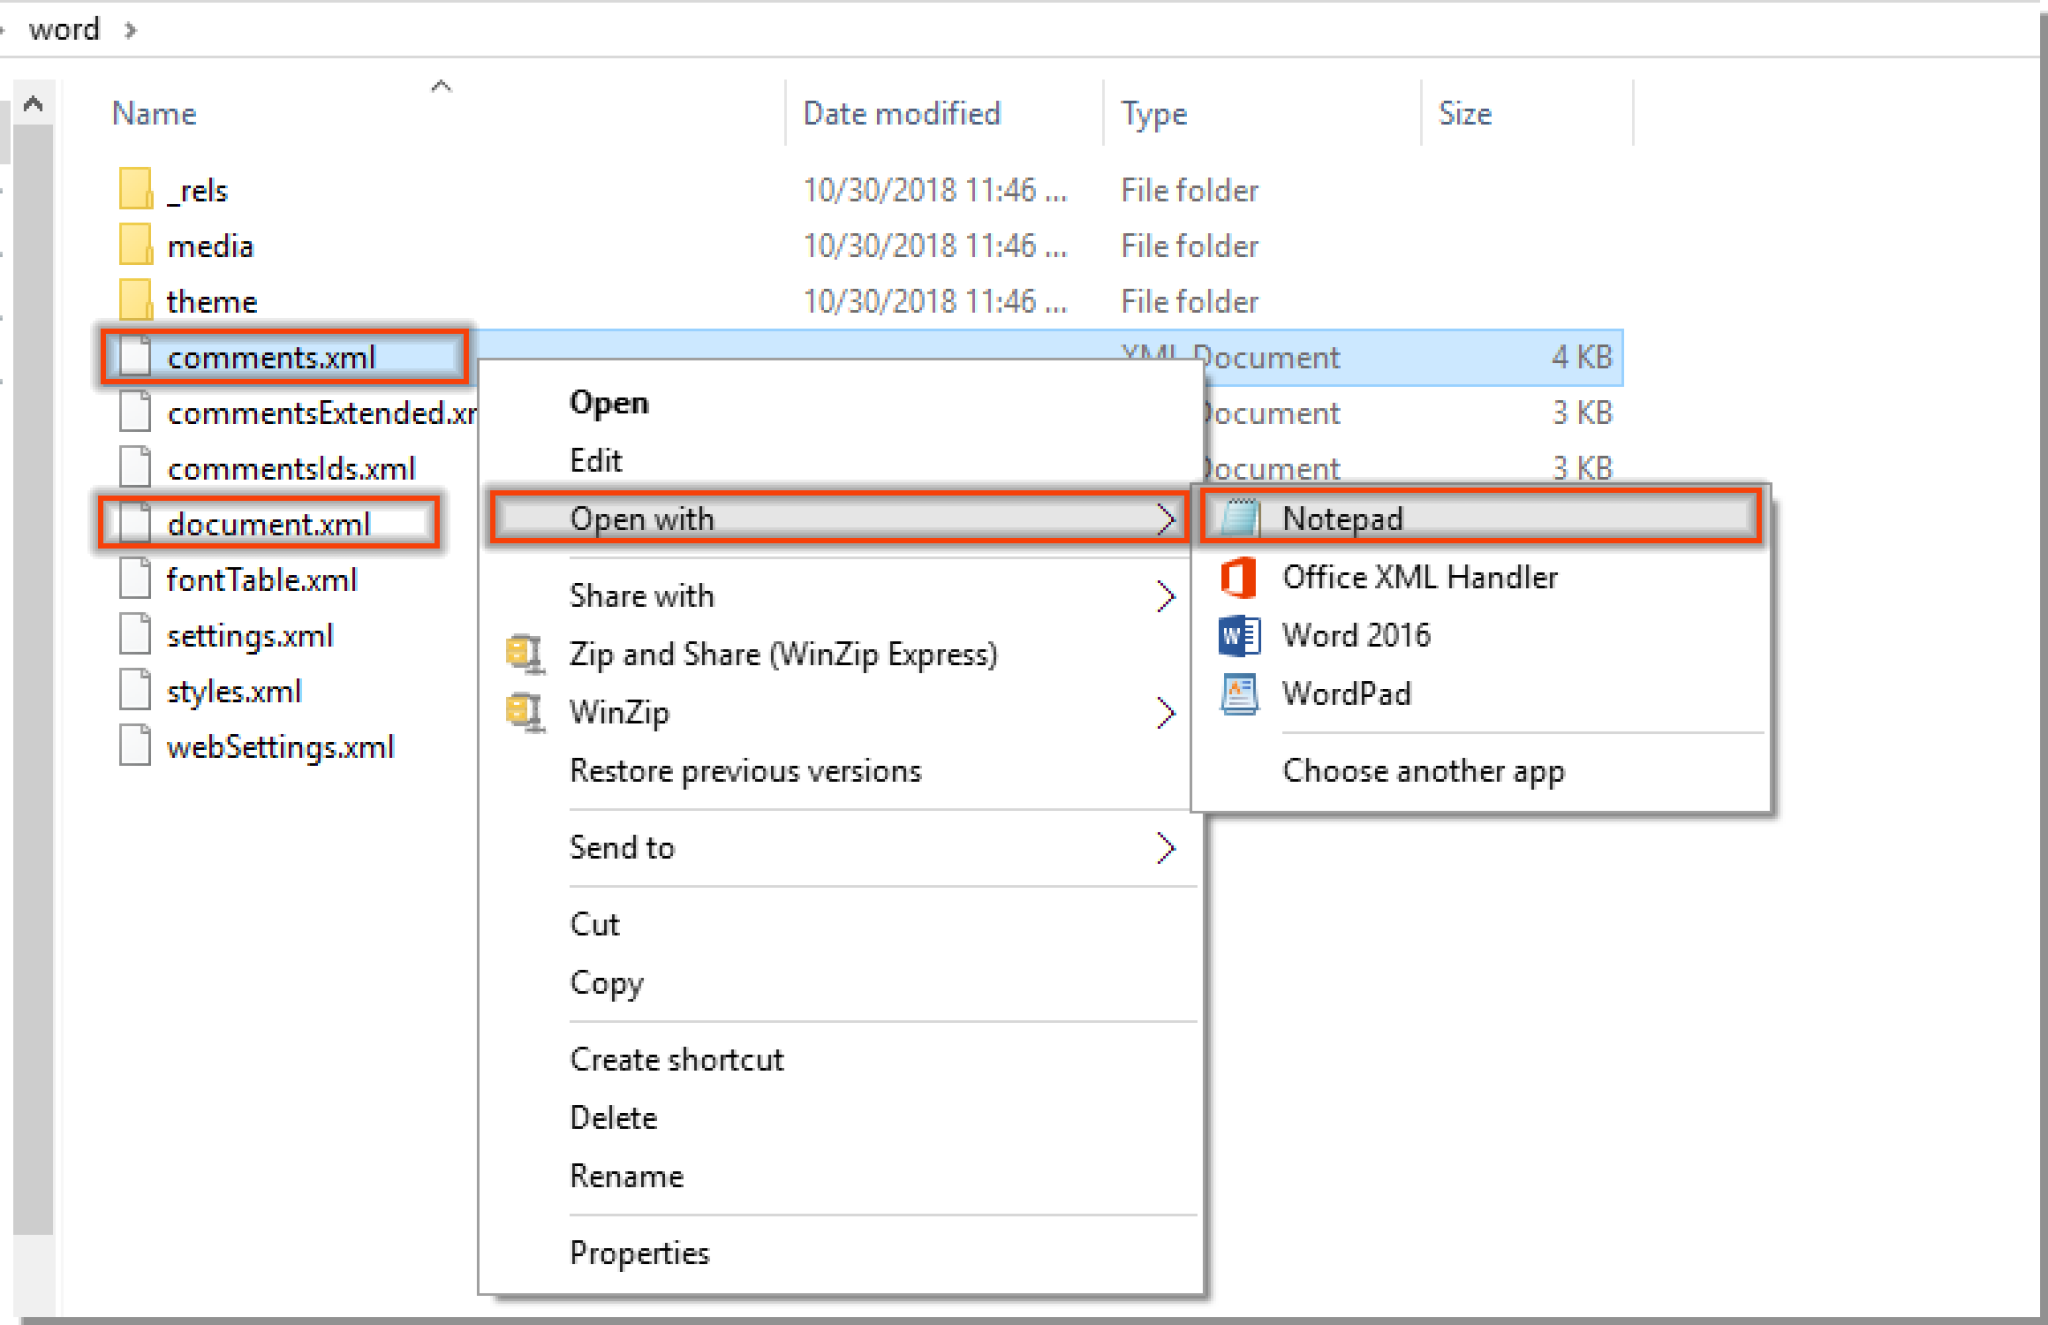Image resolution: width=2048 pixels, height=1325 pixels.
Task: Open the theme folder
Action: coord(211,301)
